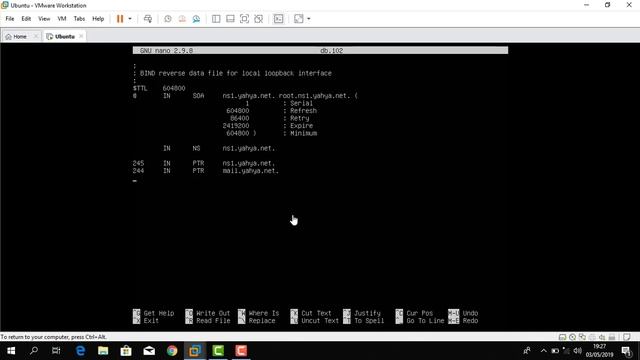640x360 pixels.
Task: Close the Ubuntu tab
Action: (x=81, y=36)
